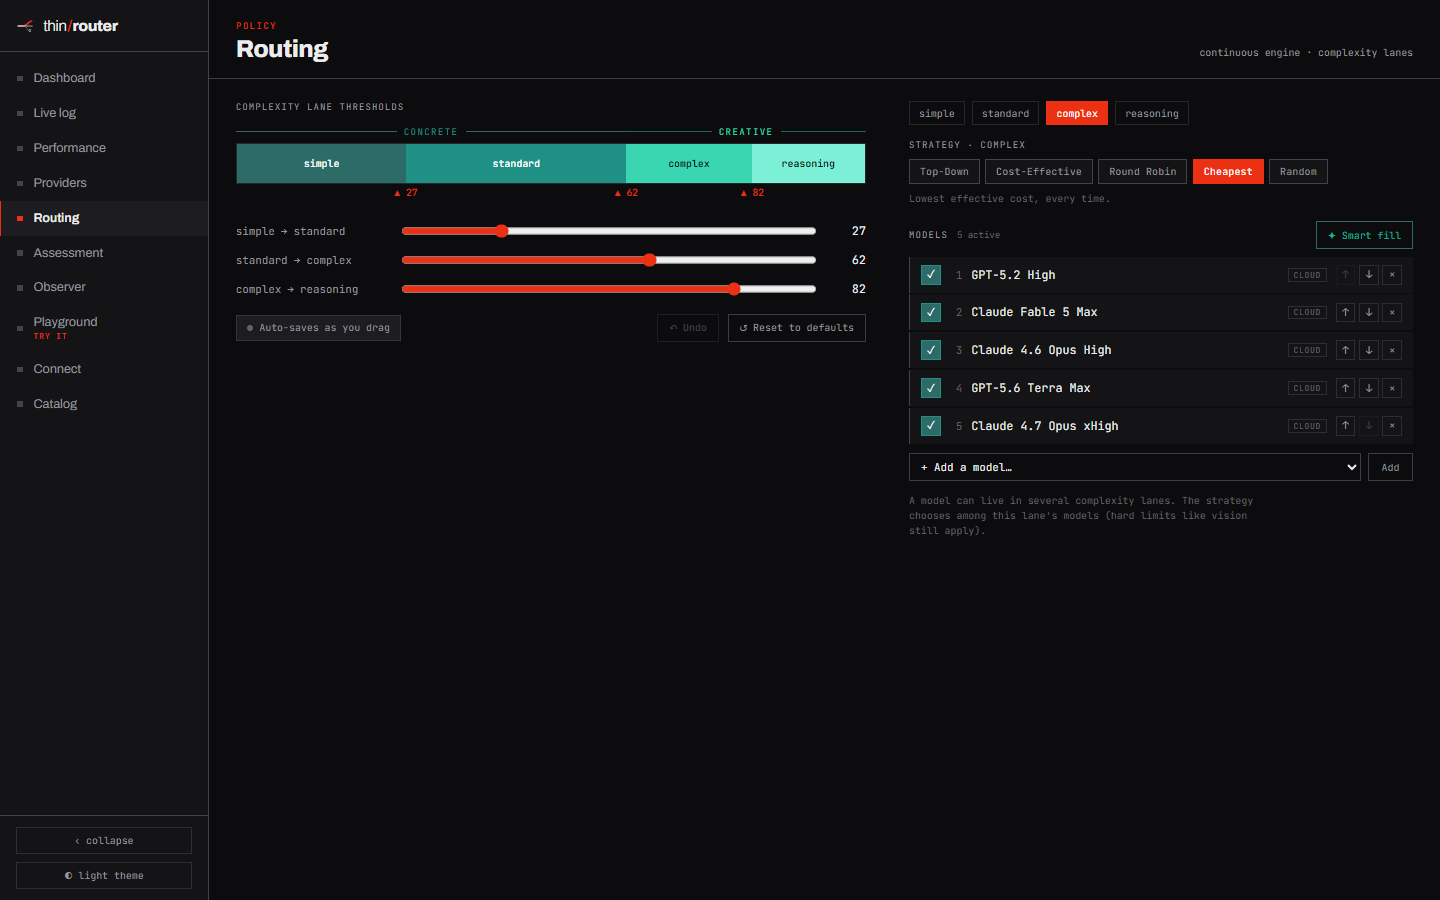Move GPT-5.6 Terra Max down

[x=1369, y=388]
